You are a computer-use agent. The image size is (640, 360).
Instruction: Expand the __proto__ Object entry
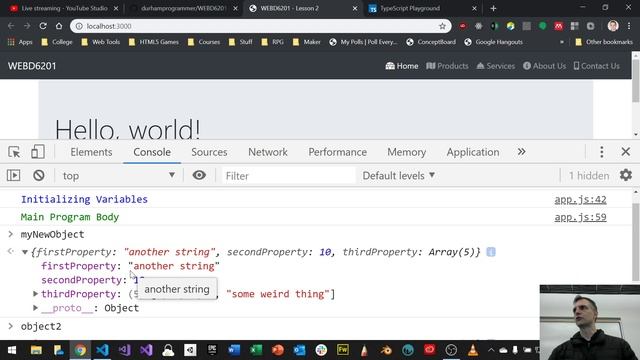[36, 307]
